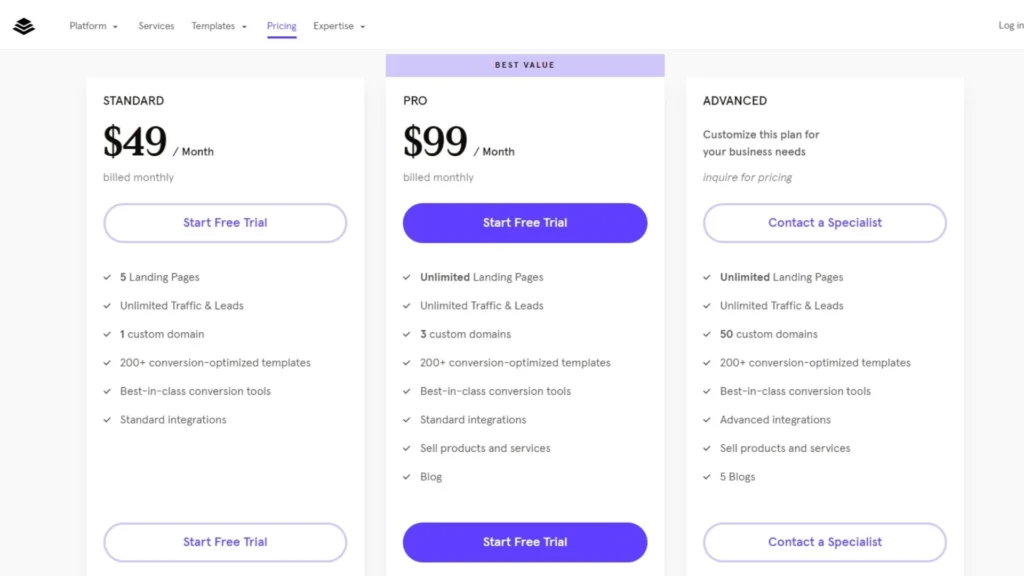Click the checkmark next to Standard integrations
The height and width of the screenshot is (576, 1024).
107,420
